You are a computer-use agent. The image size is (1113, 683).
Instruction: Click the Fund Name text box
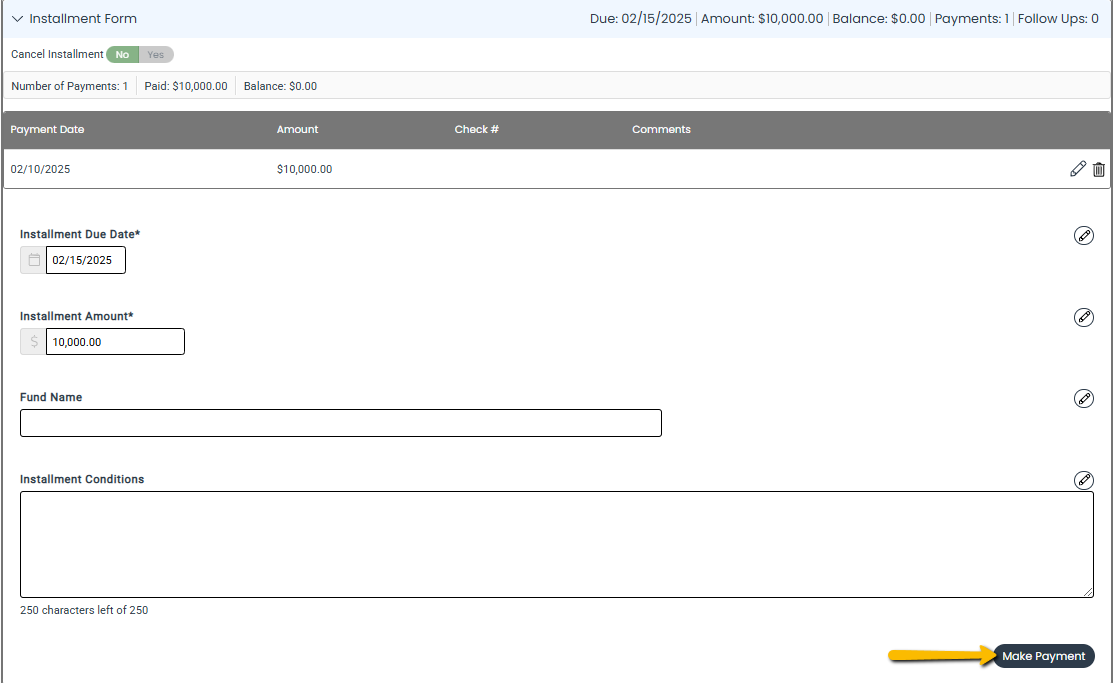pyautogui.click(x=340, y=423)
